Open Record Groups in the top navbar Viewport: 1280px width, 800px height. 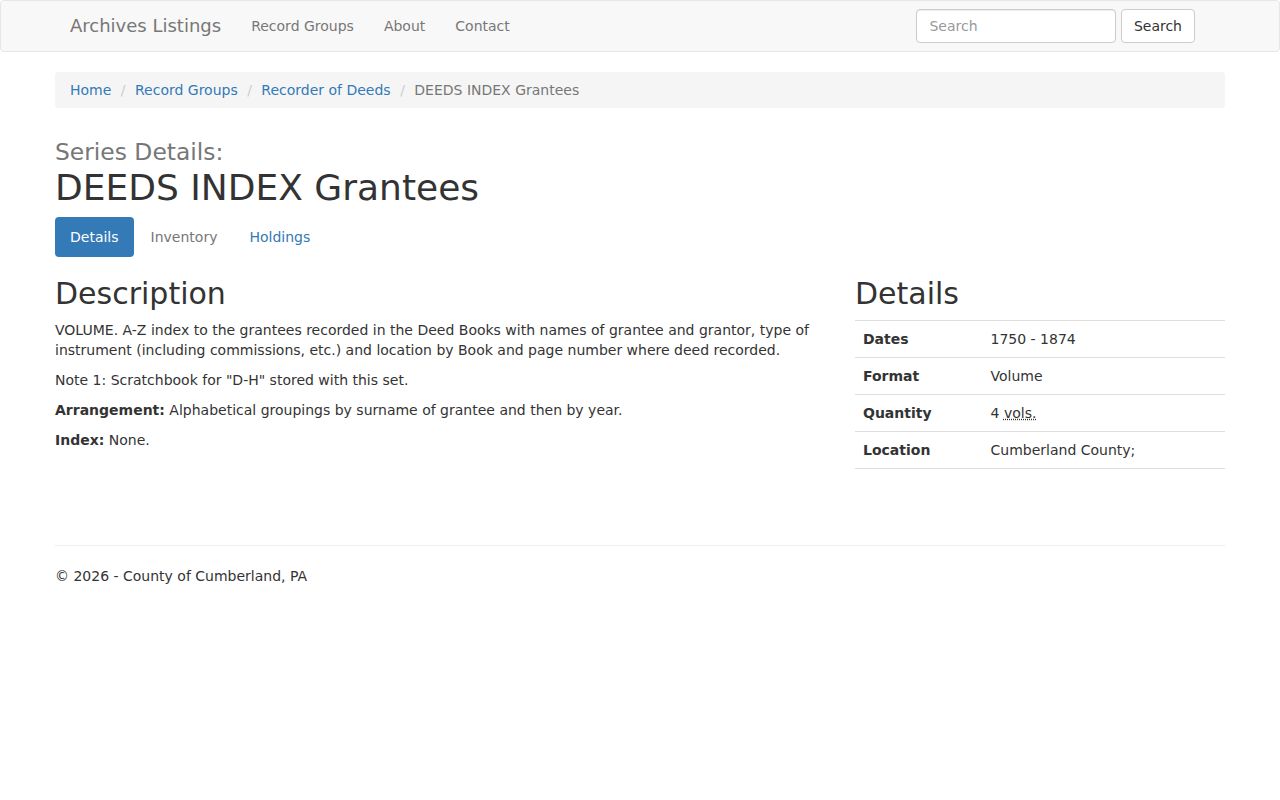point(302,26)
